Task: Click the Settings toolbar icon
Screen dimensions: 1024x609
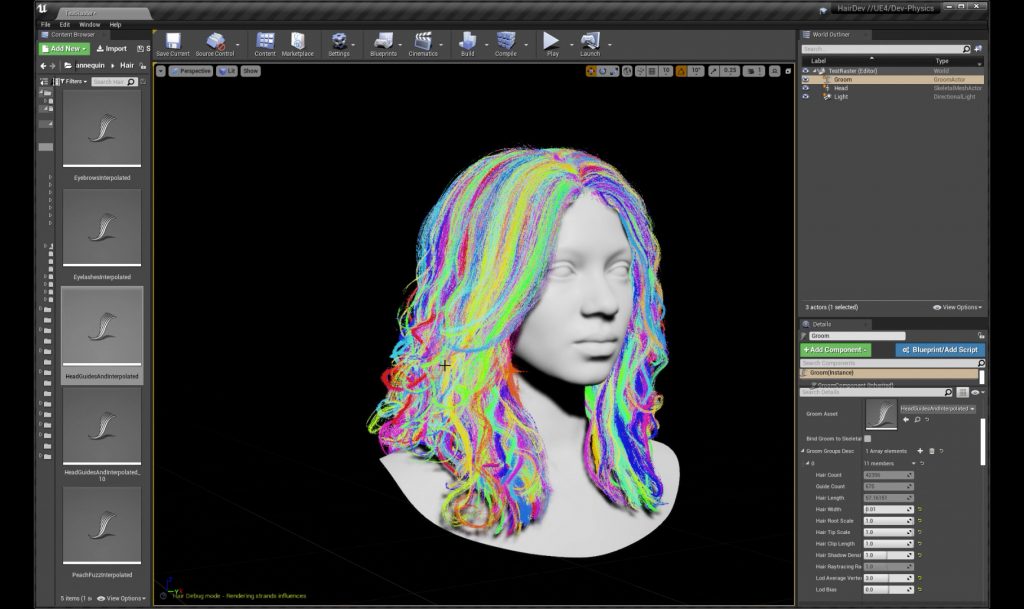Action: (339, 42)
